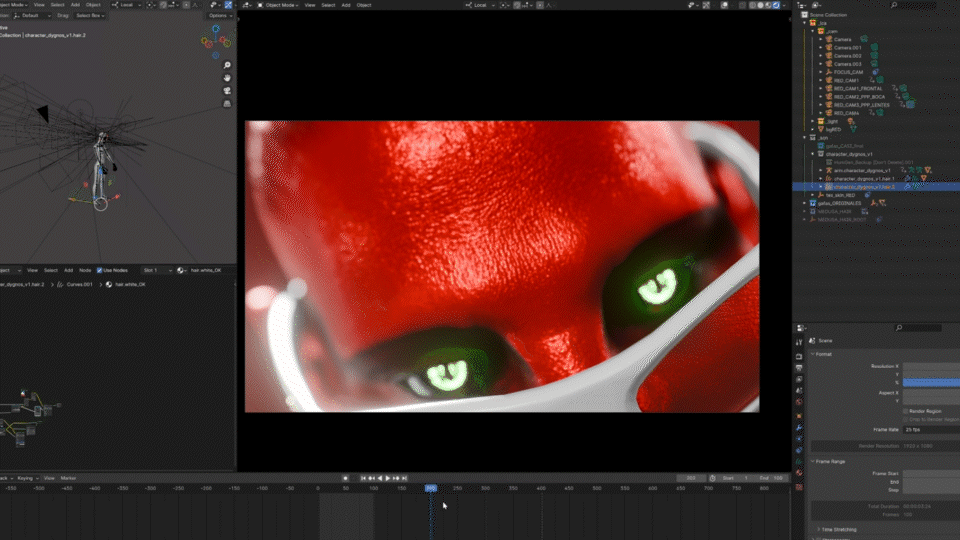Play the animation in reverse

[x=380, y=478]
